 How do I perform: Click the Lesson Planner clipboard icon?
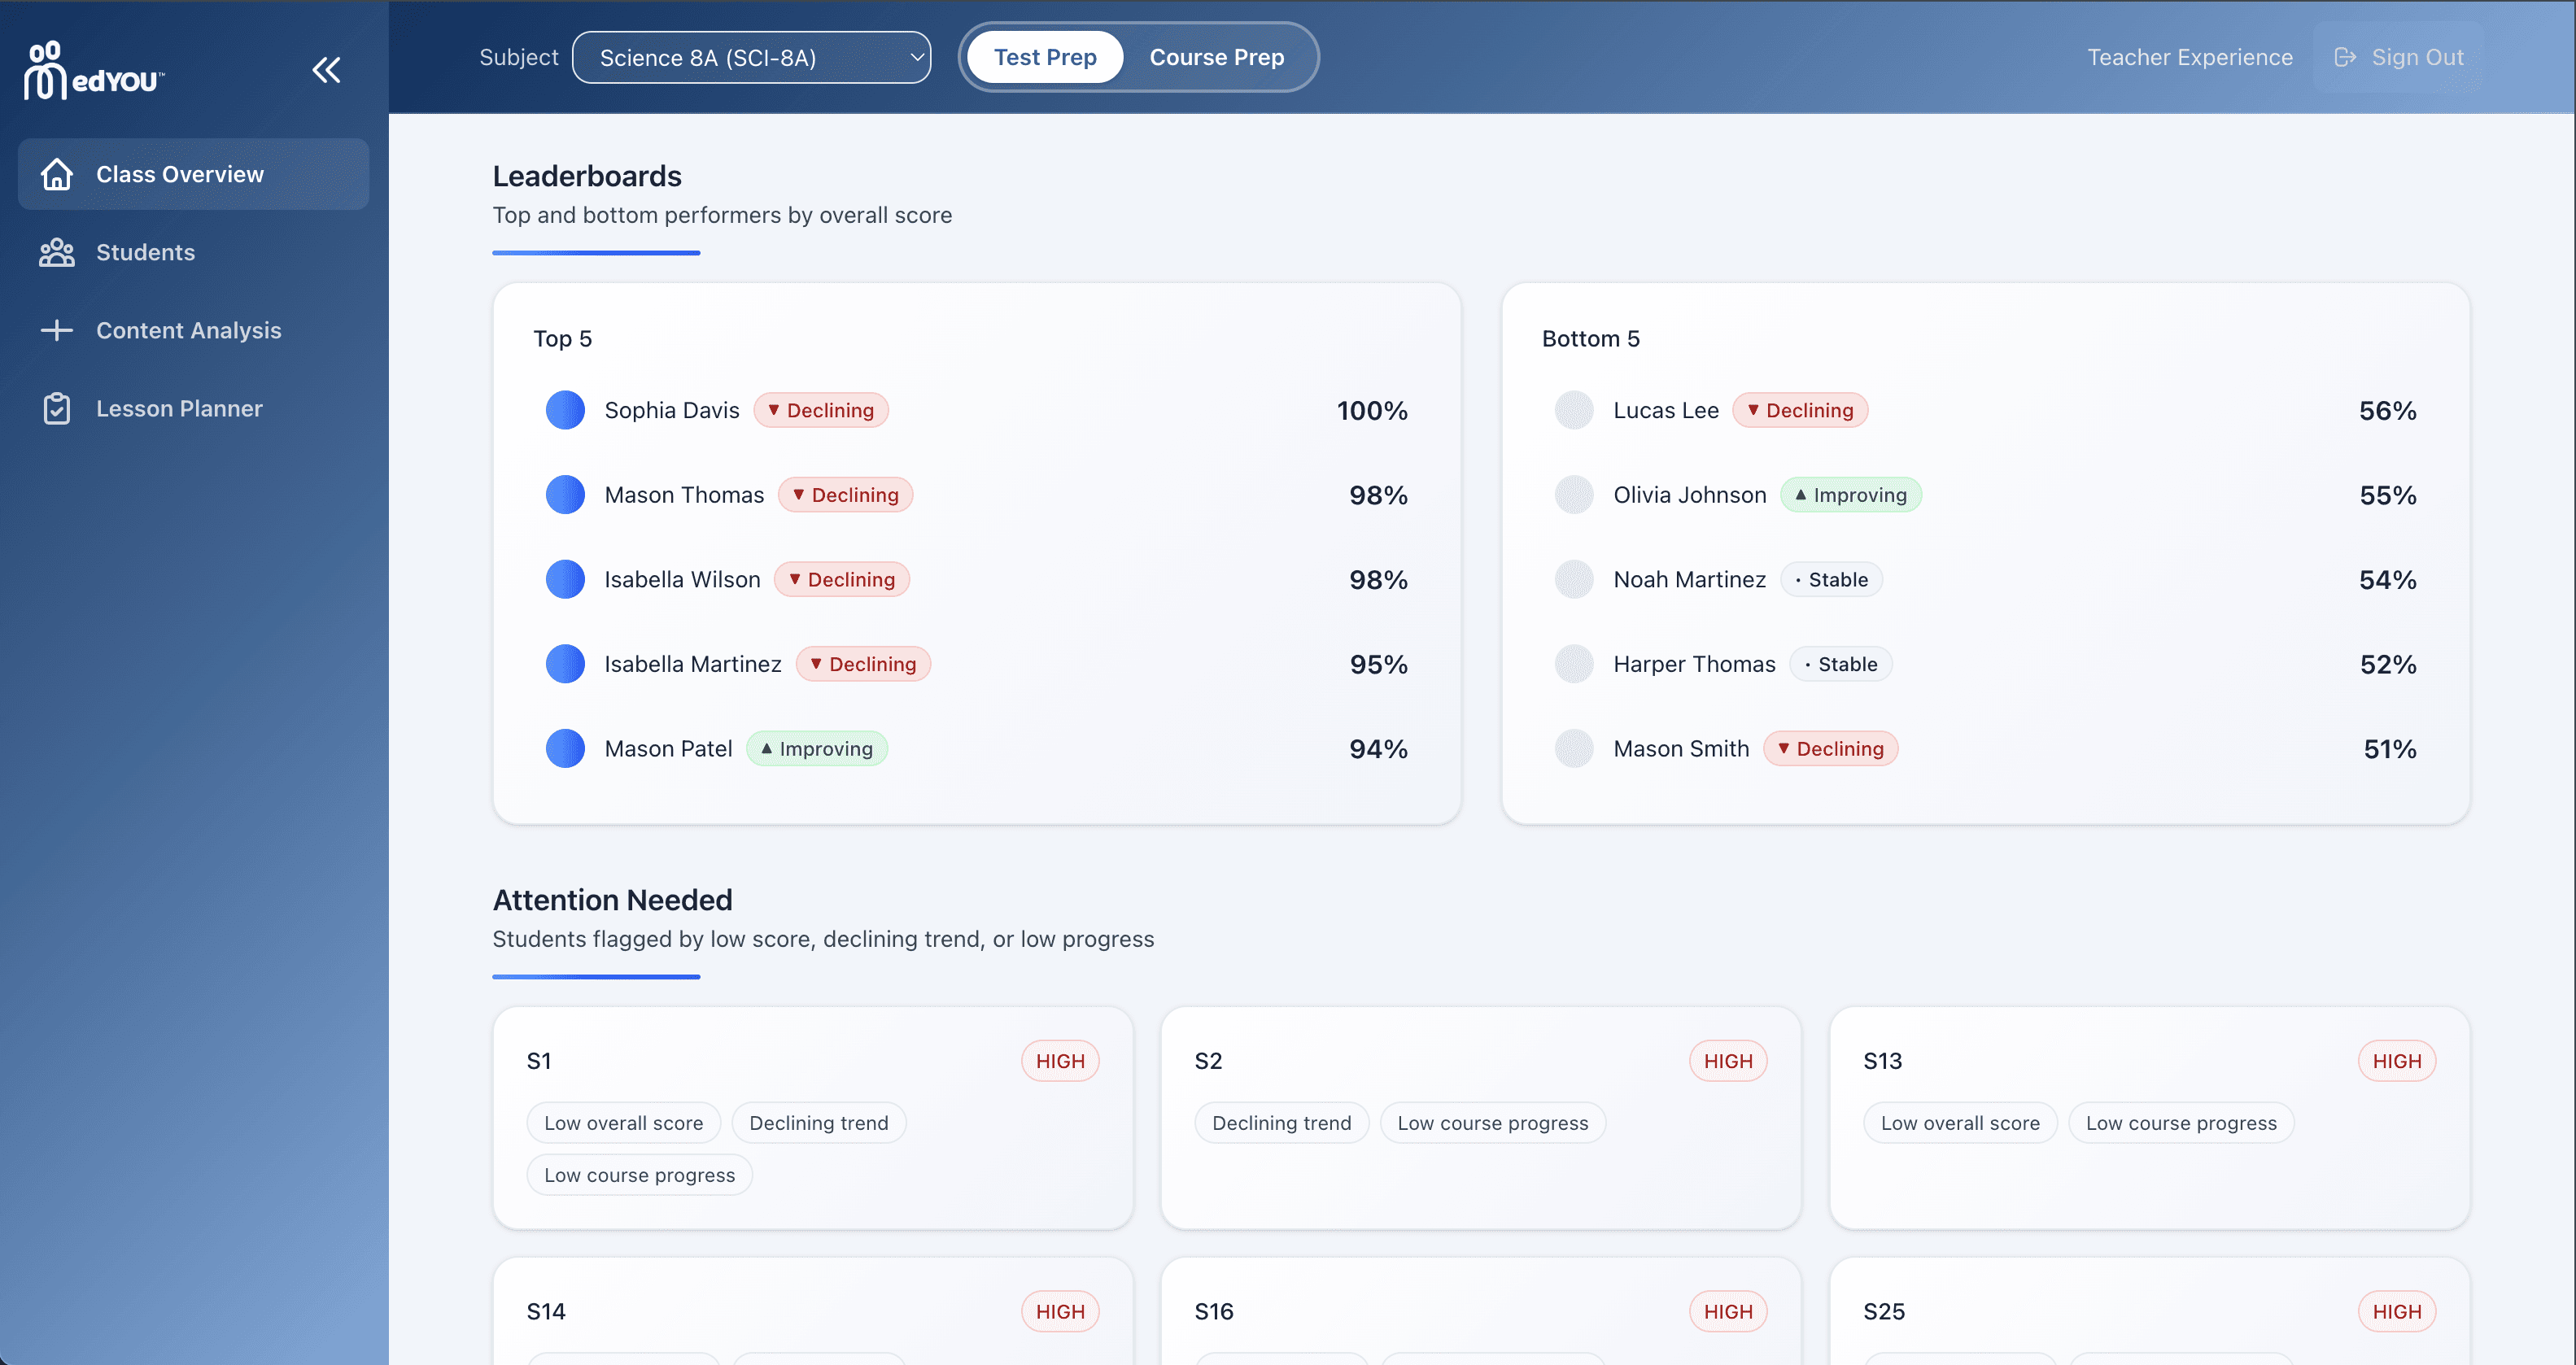pos(57,408)
